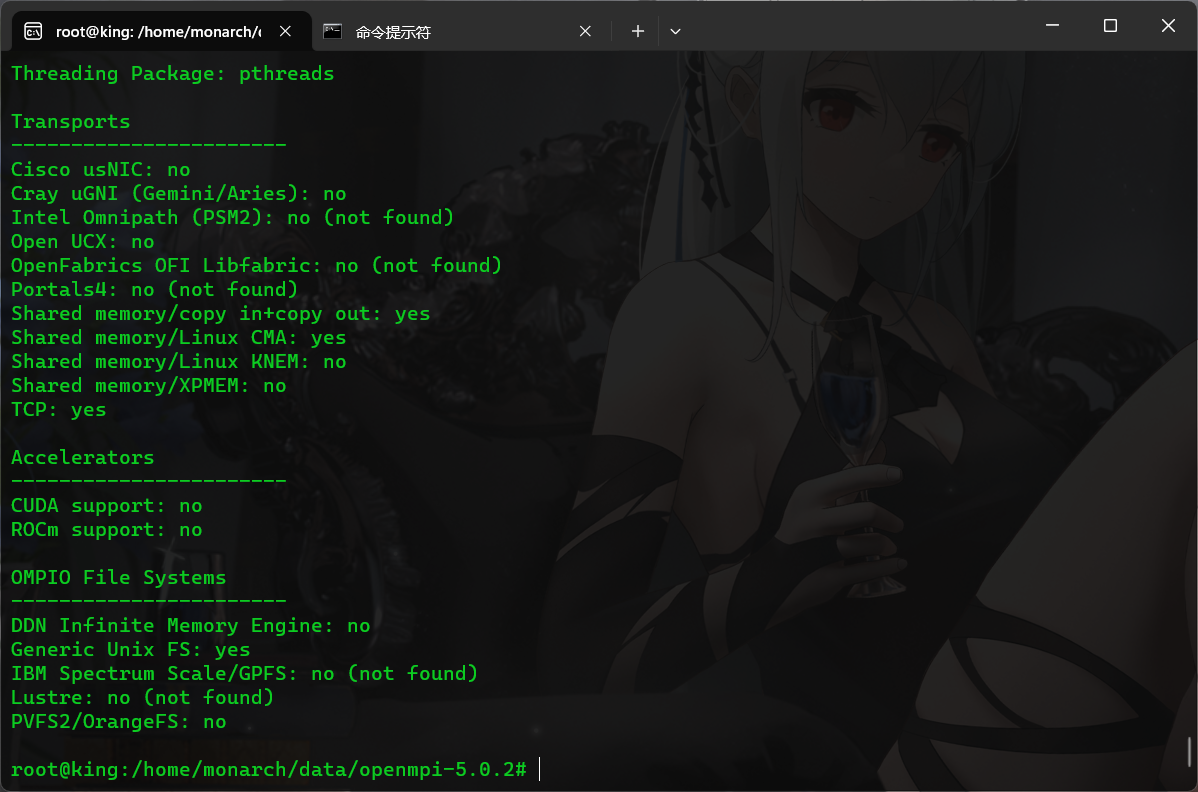Screen dimensions: 1198x792
Task: Click the 'Shared memory/Linux KNEM: no' line
Action: (179, 362)
